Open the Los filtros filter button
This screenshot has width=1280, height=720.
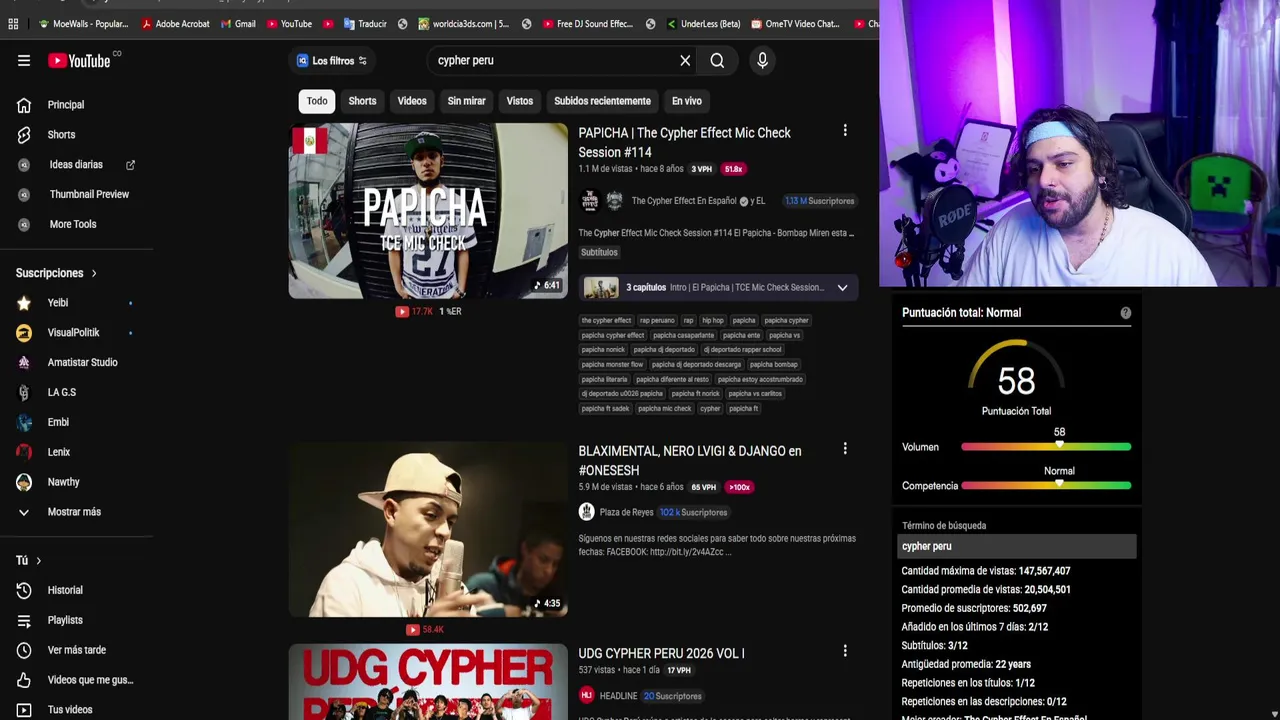click(x=333, y=61)
